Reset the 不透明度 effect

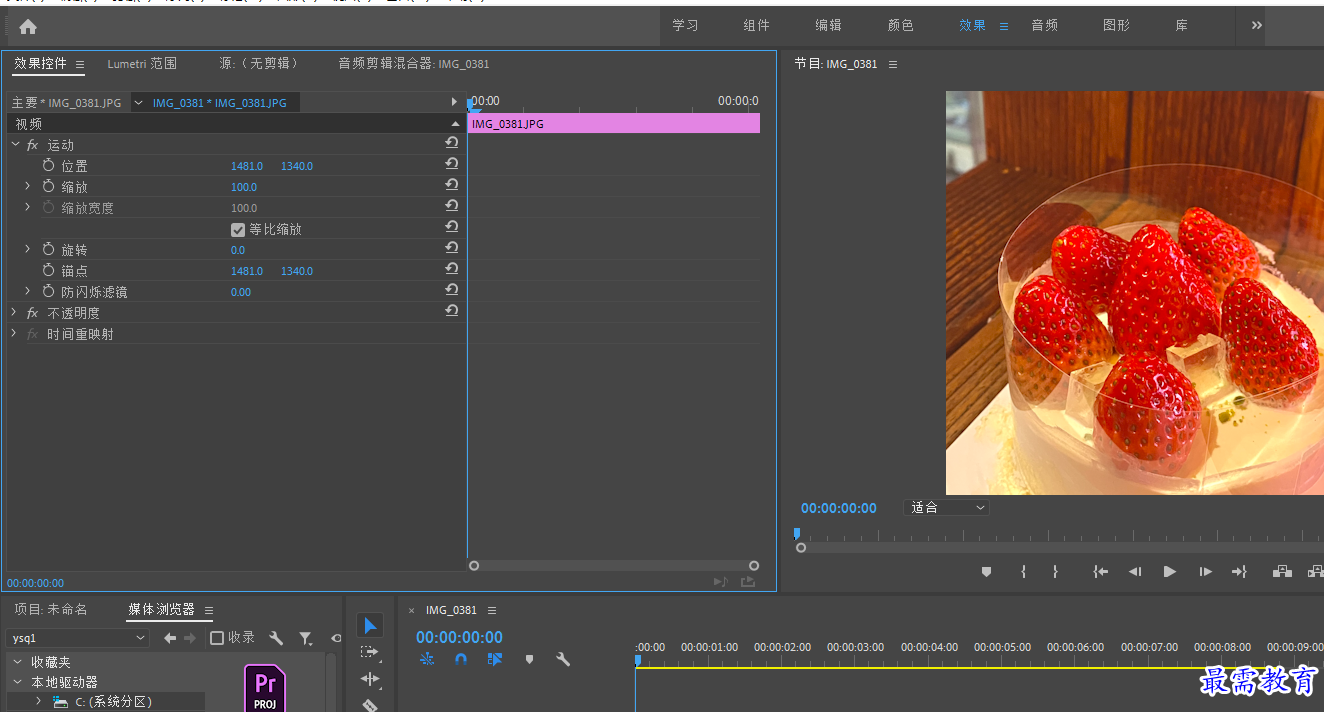tap(452, 311)
